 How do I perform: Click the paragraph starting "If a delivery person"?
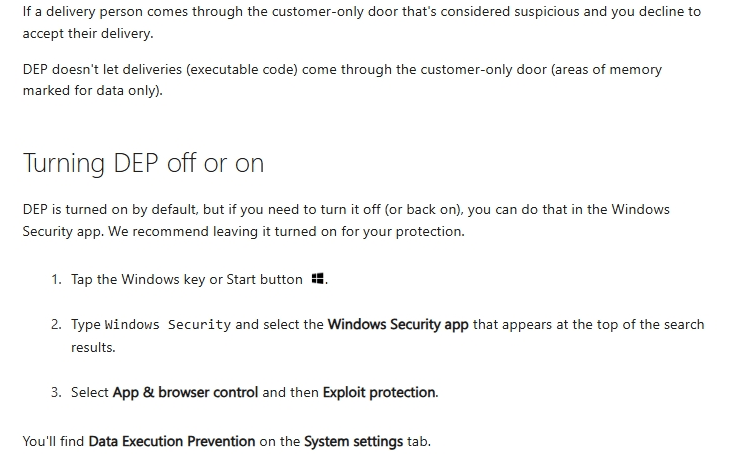pos(362,22)
